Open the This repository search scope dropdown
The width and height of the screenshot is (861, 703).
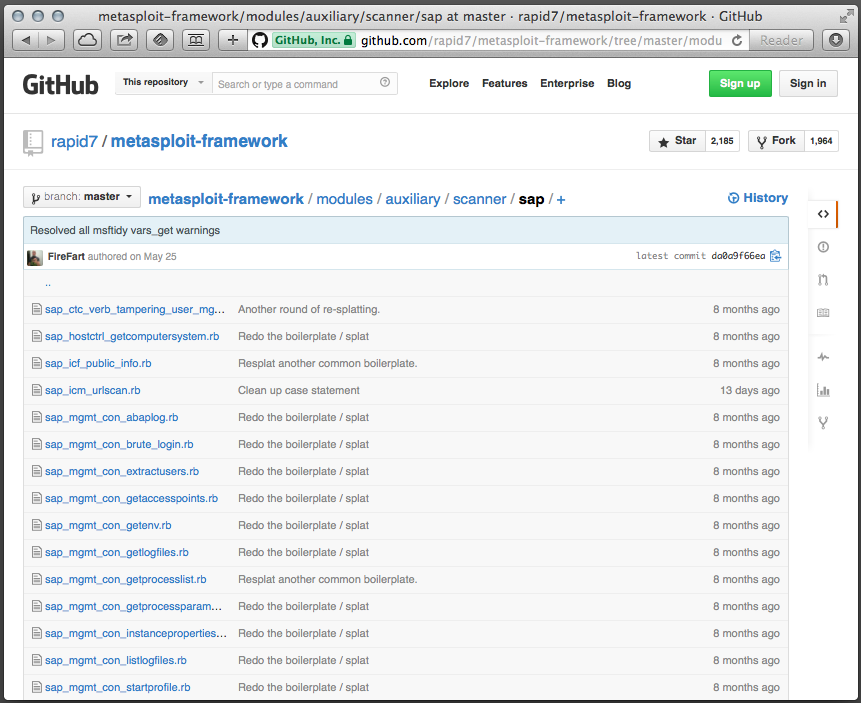pyautogui.click(x=162, y=83)
